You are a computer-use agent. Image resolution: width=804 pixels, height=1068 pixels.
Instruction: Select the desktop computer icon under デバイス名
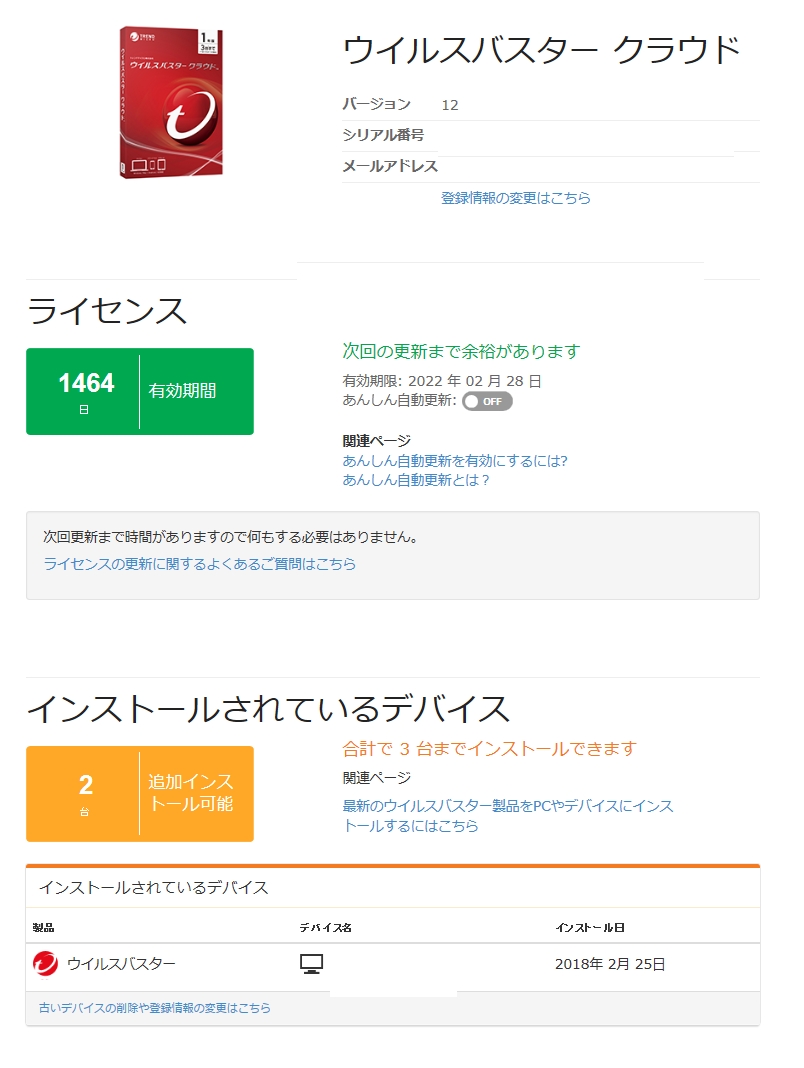coord(313,964)
